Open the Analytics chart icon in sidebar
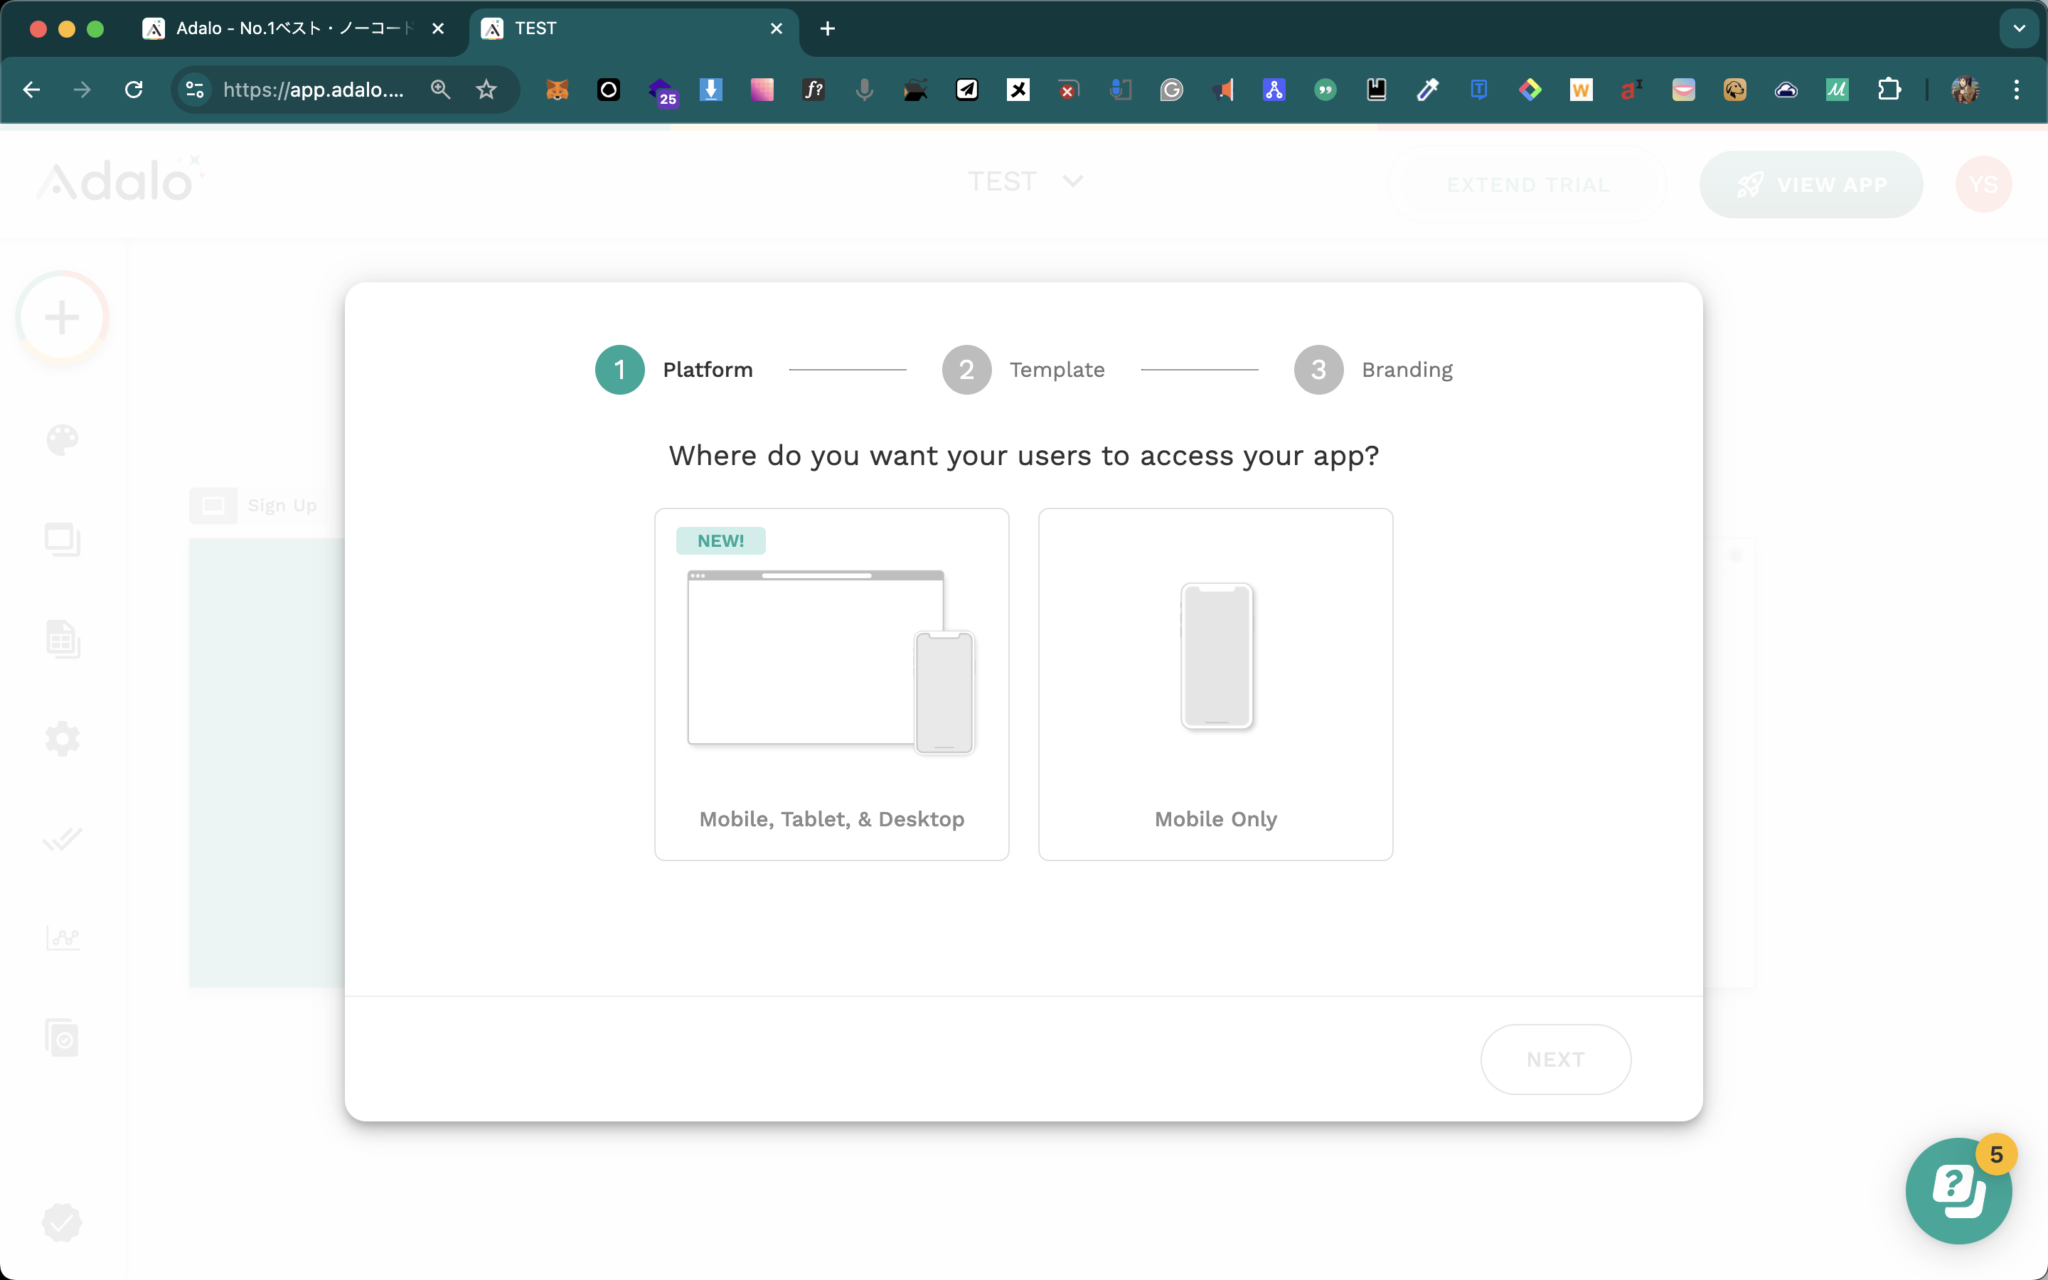This screenshot has height=1280, width=2048. tap(62, 938)
